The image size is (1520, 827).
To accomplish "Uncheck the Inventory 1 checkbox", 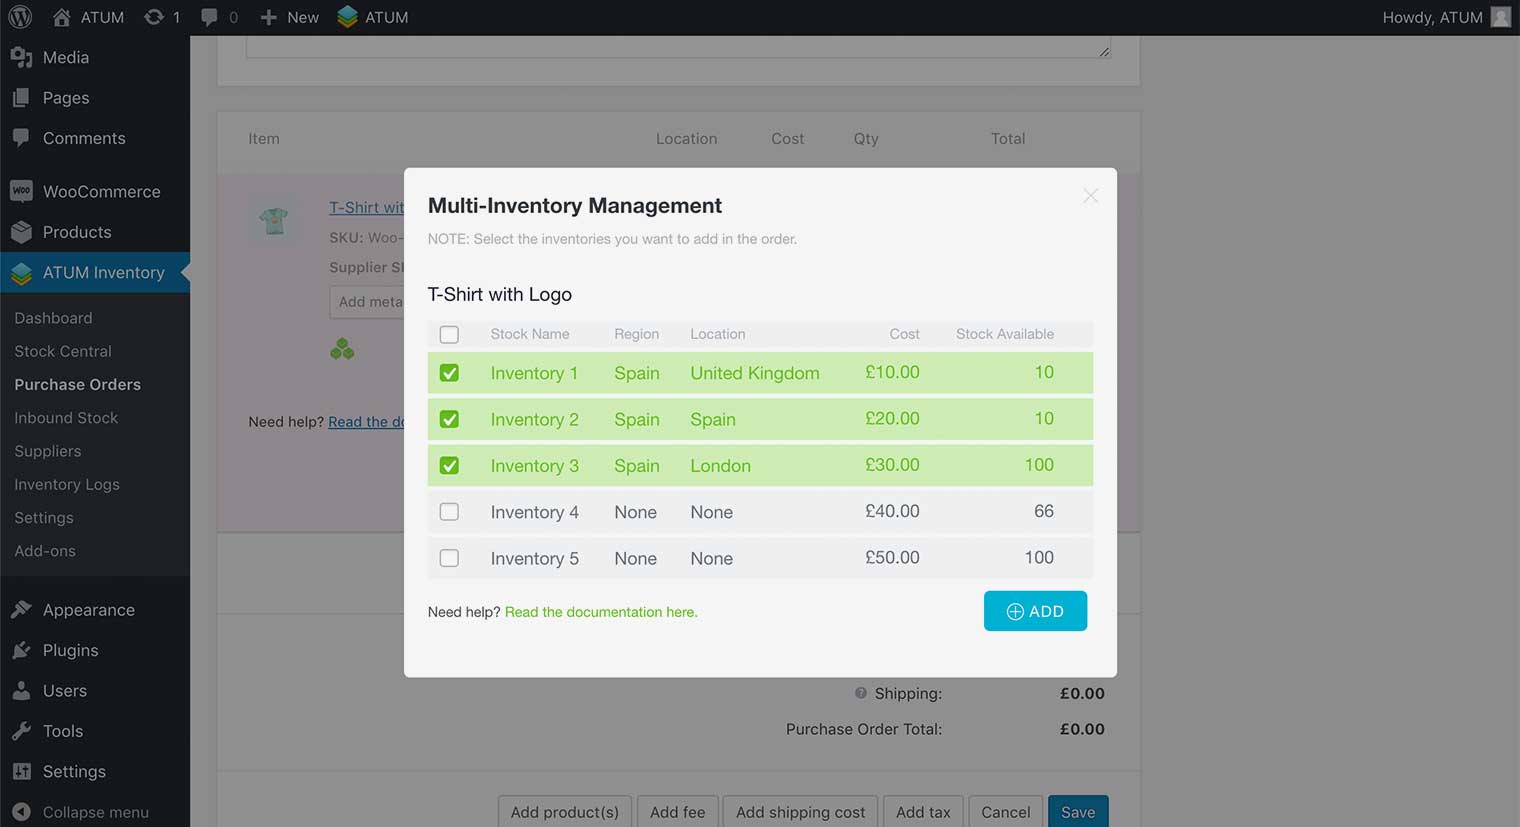I will coord(449,373).
